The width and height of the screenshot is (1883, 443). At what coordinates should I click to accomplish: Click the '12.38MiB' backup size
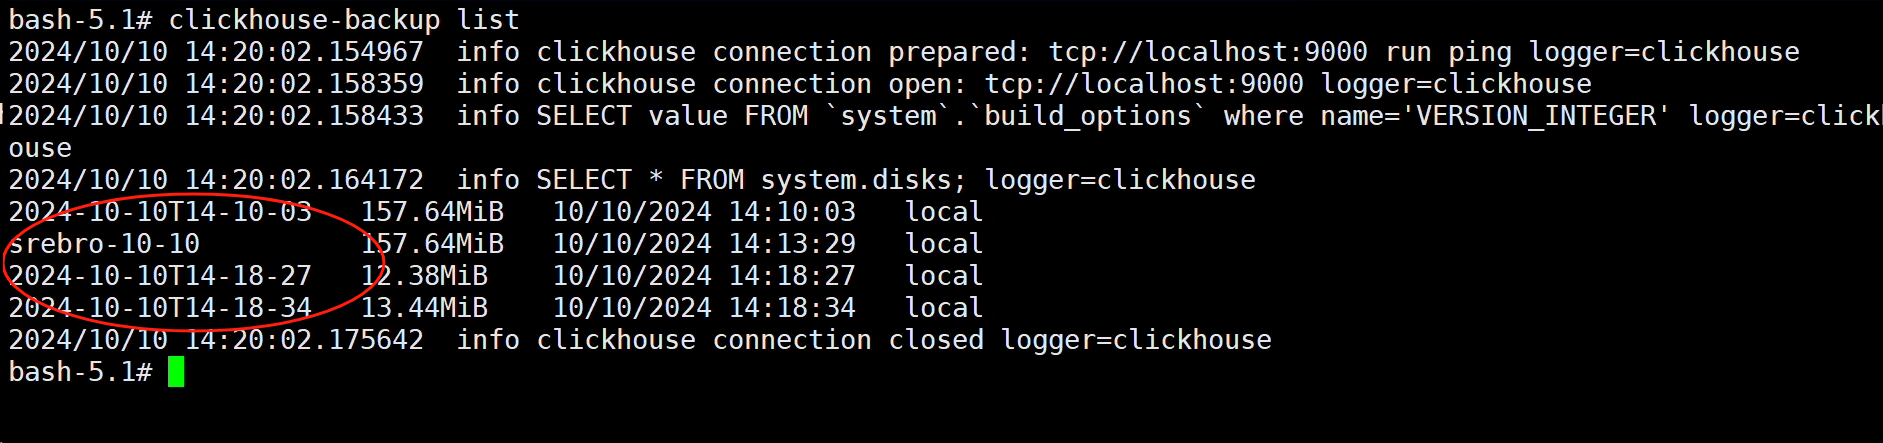424,276
